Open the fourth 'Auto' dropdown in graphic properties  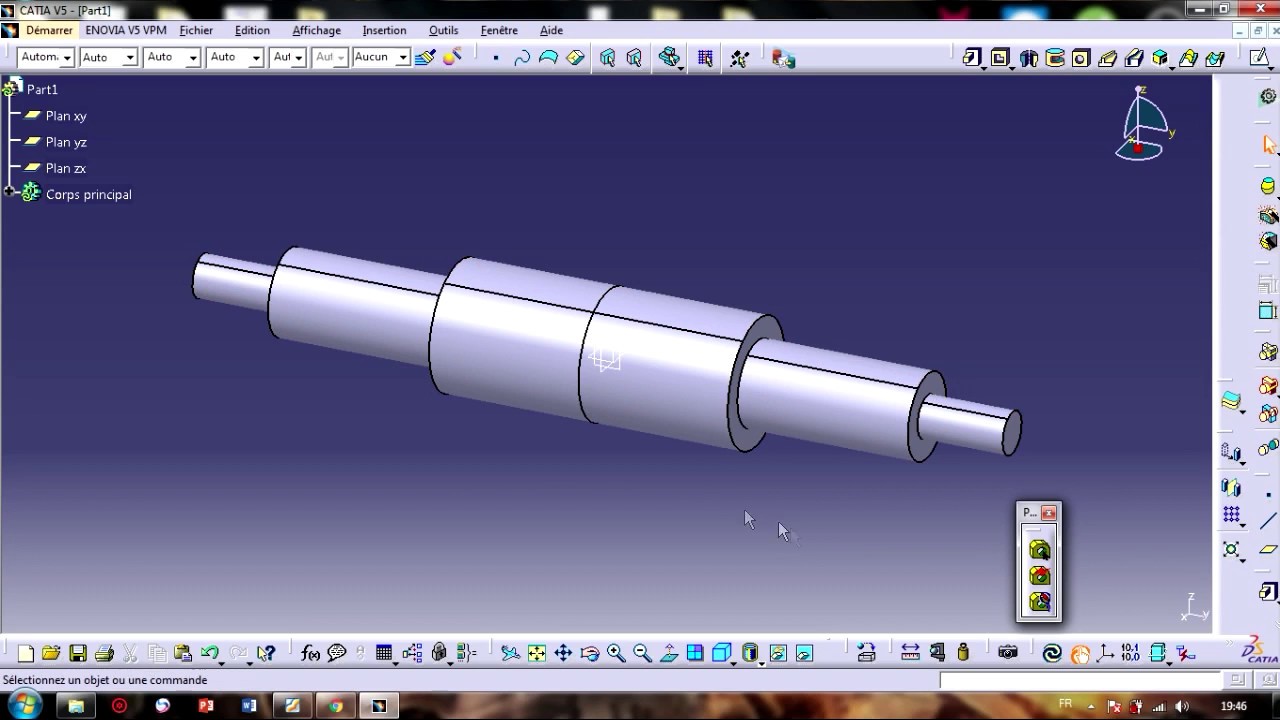click(256, 58)
